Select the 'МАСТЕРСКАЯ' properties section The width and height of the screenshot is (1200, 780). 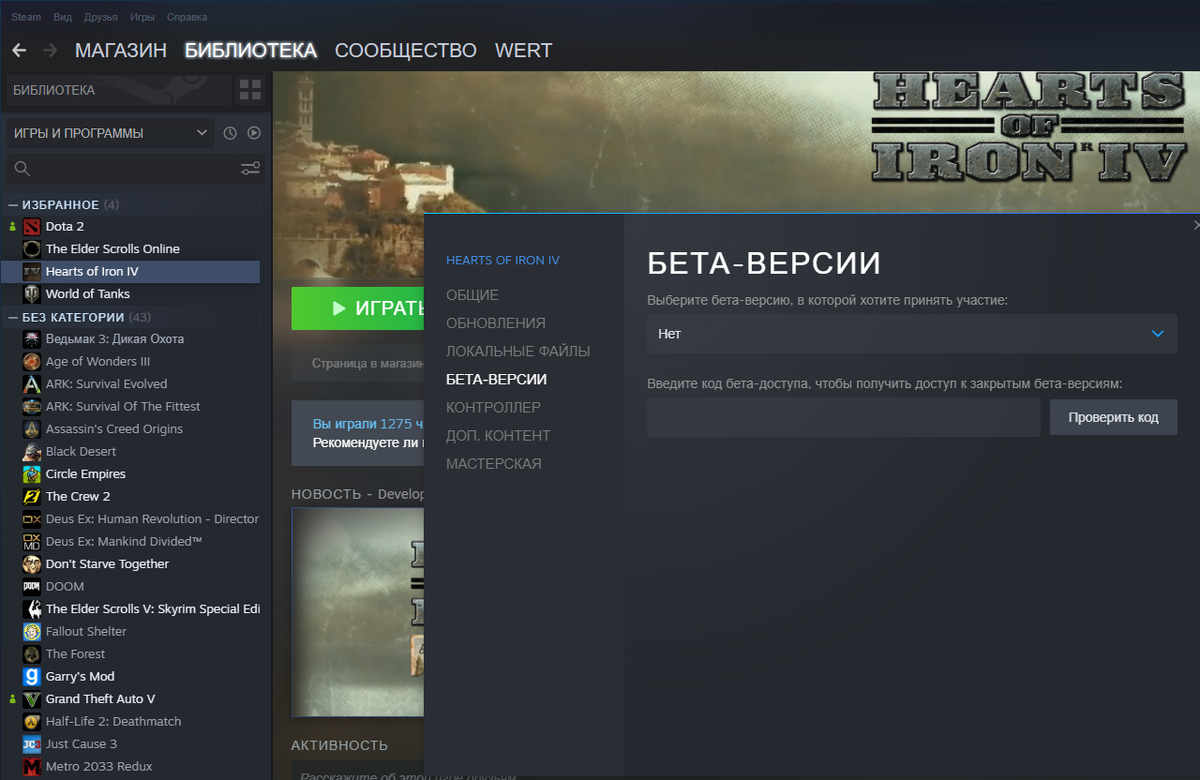494,463
